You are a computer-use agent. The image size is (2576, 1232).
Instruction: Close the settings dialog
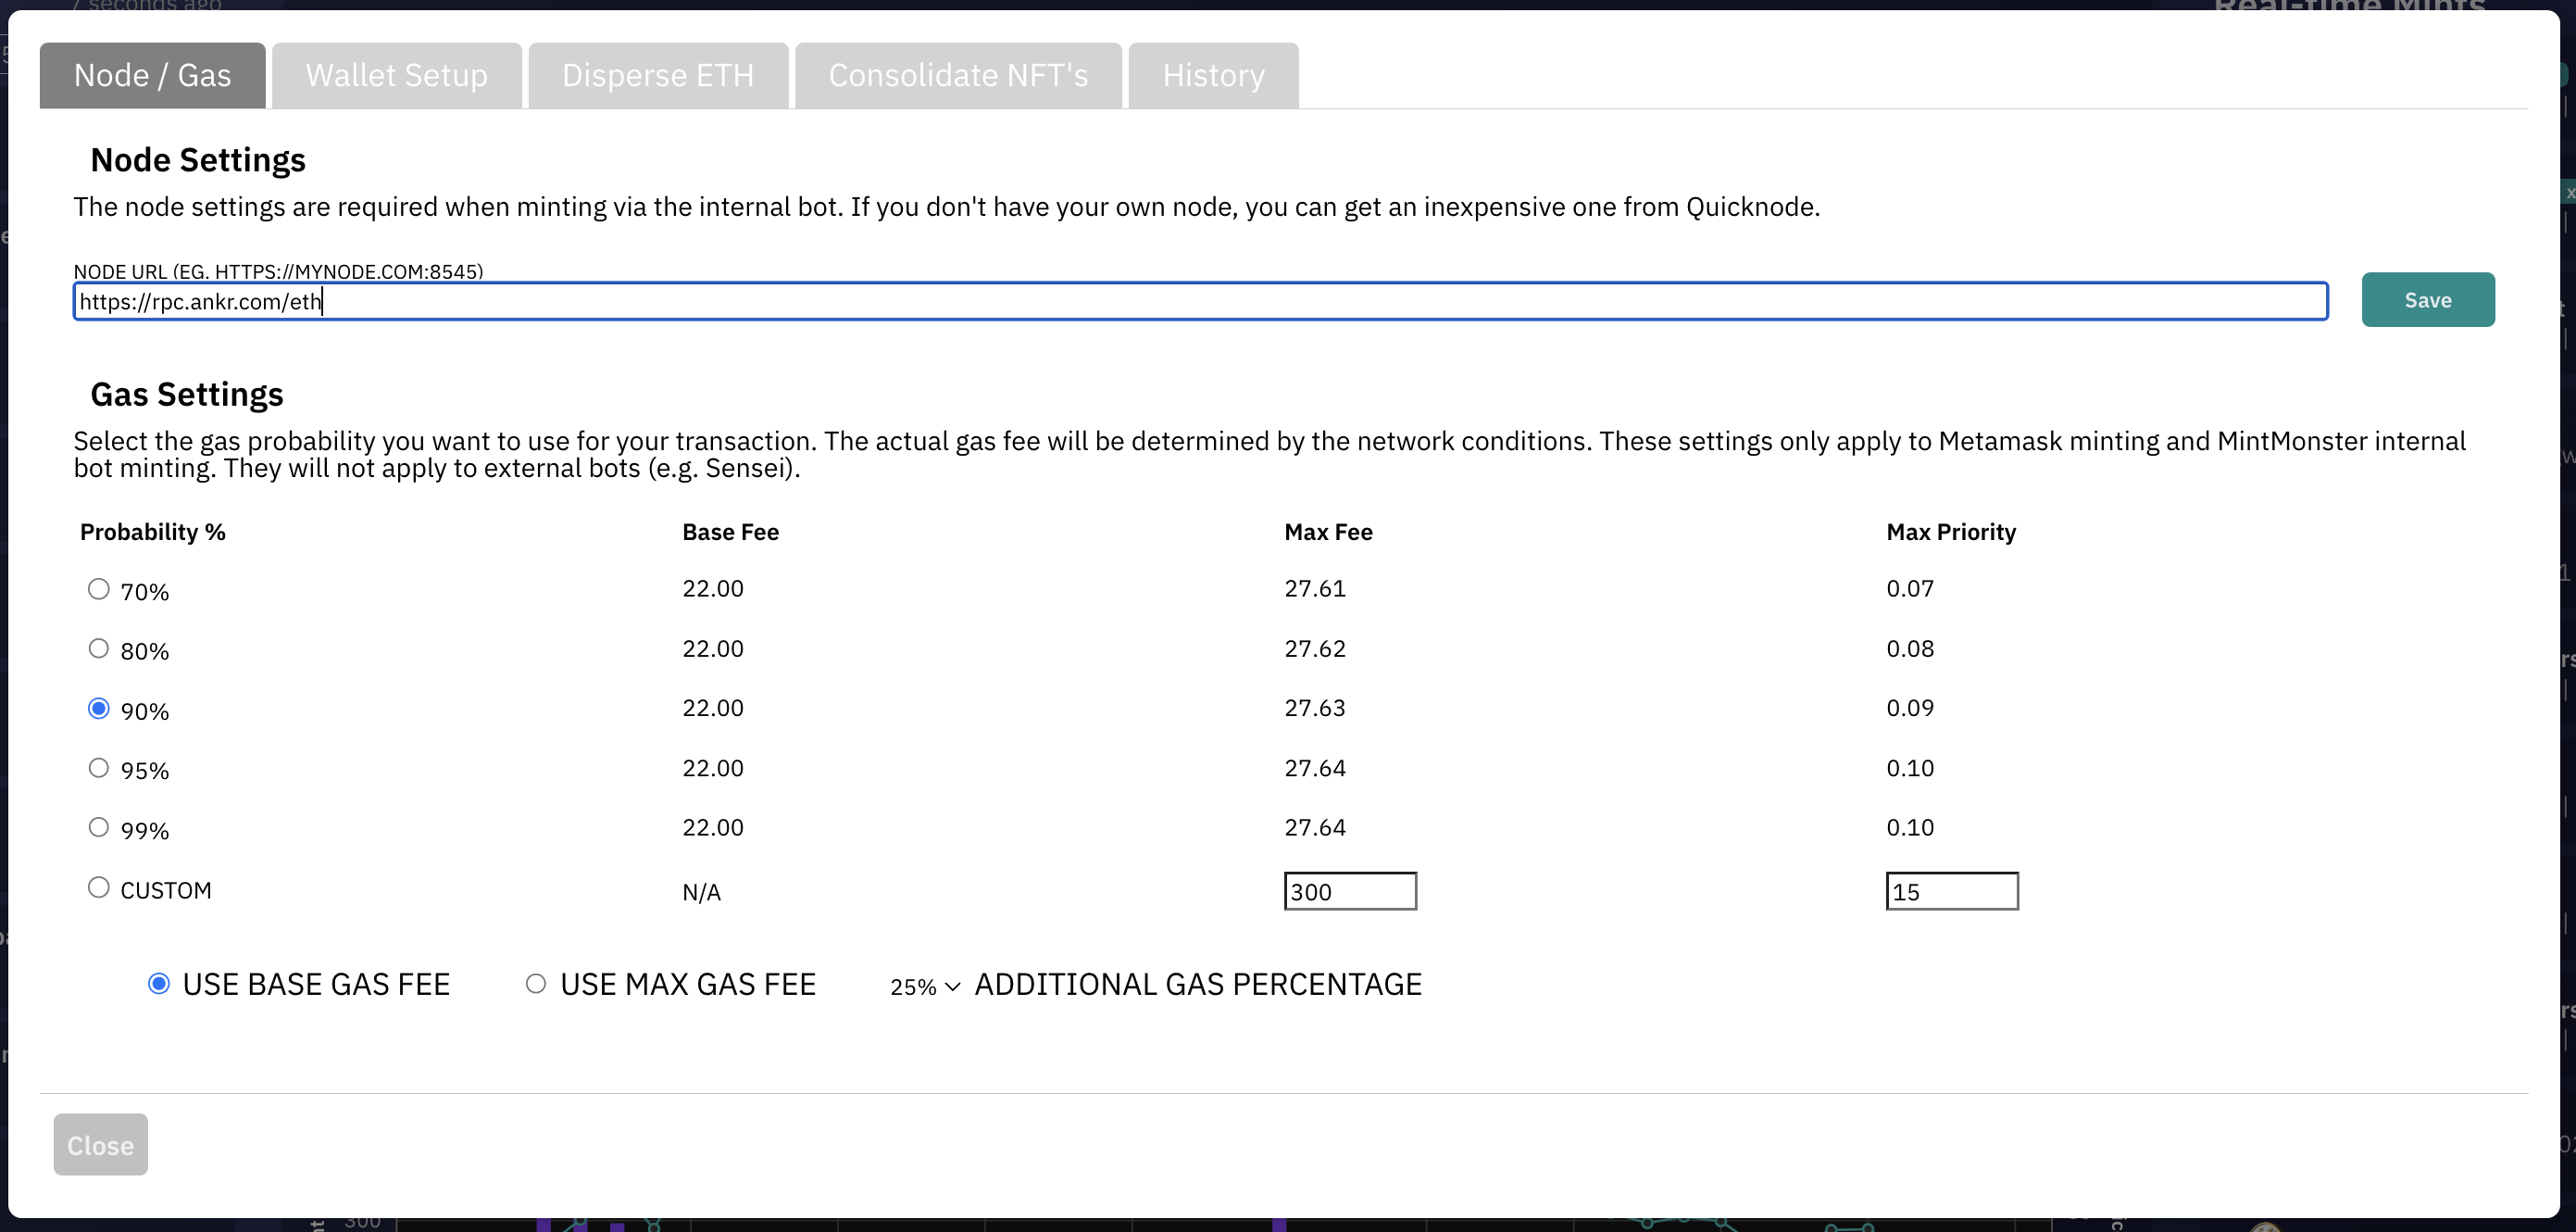[100, 1145]
